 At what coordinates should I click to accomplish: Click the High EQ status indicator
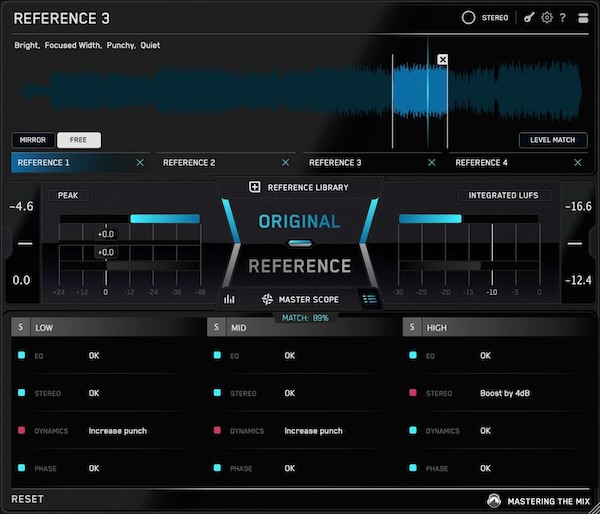(413, 356)
